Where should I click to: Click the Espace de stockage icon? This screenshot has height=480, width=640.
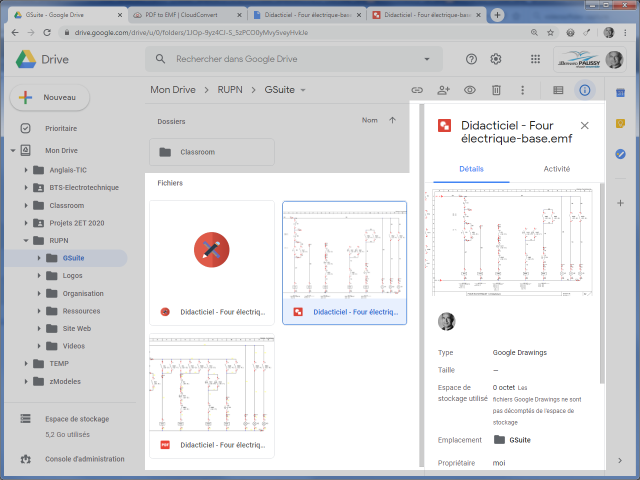click(x=25, y=419)
